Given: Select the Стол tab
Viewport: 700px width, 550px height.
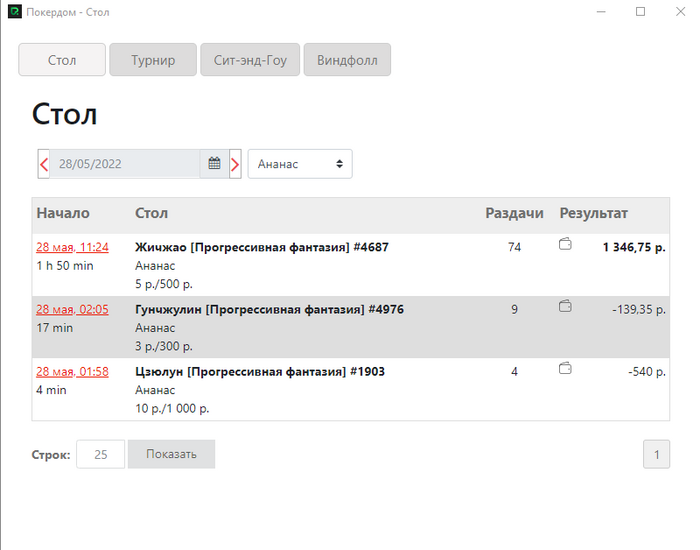Looking at the screenshot, I should pos(62,60).
